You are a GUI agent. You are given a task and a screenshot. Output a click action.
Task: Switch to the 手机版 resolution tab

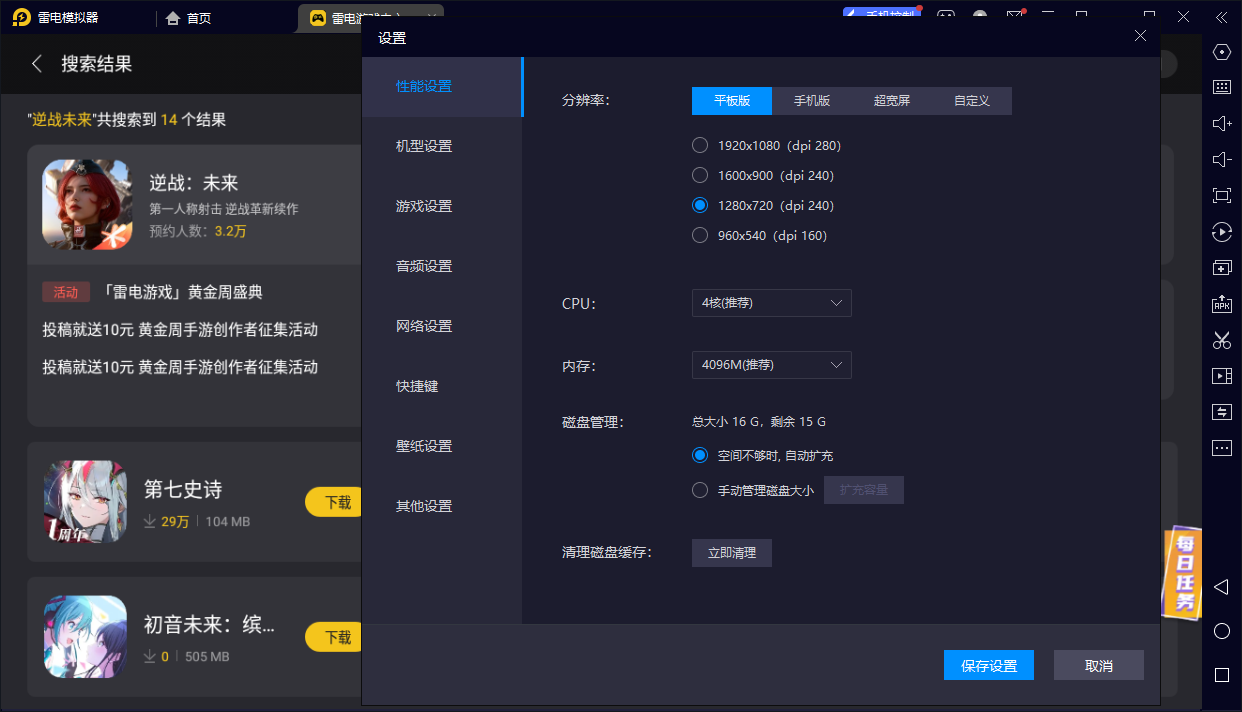coord(811,100)
